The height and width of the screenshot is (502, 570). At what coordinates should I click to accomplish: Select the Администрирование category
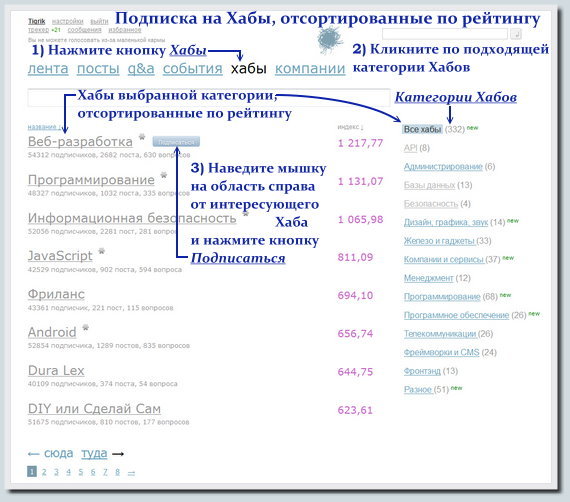[443, 166]
